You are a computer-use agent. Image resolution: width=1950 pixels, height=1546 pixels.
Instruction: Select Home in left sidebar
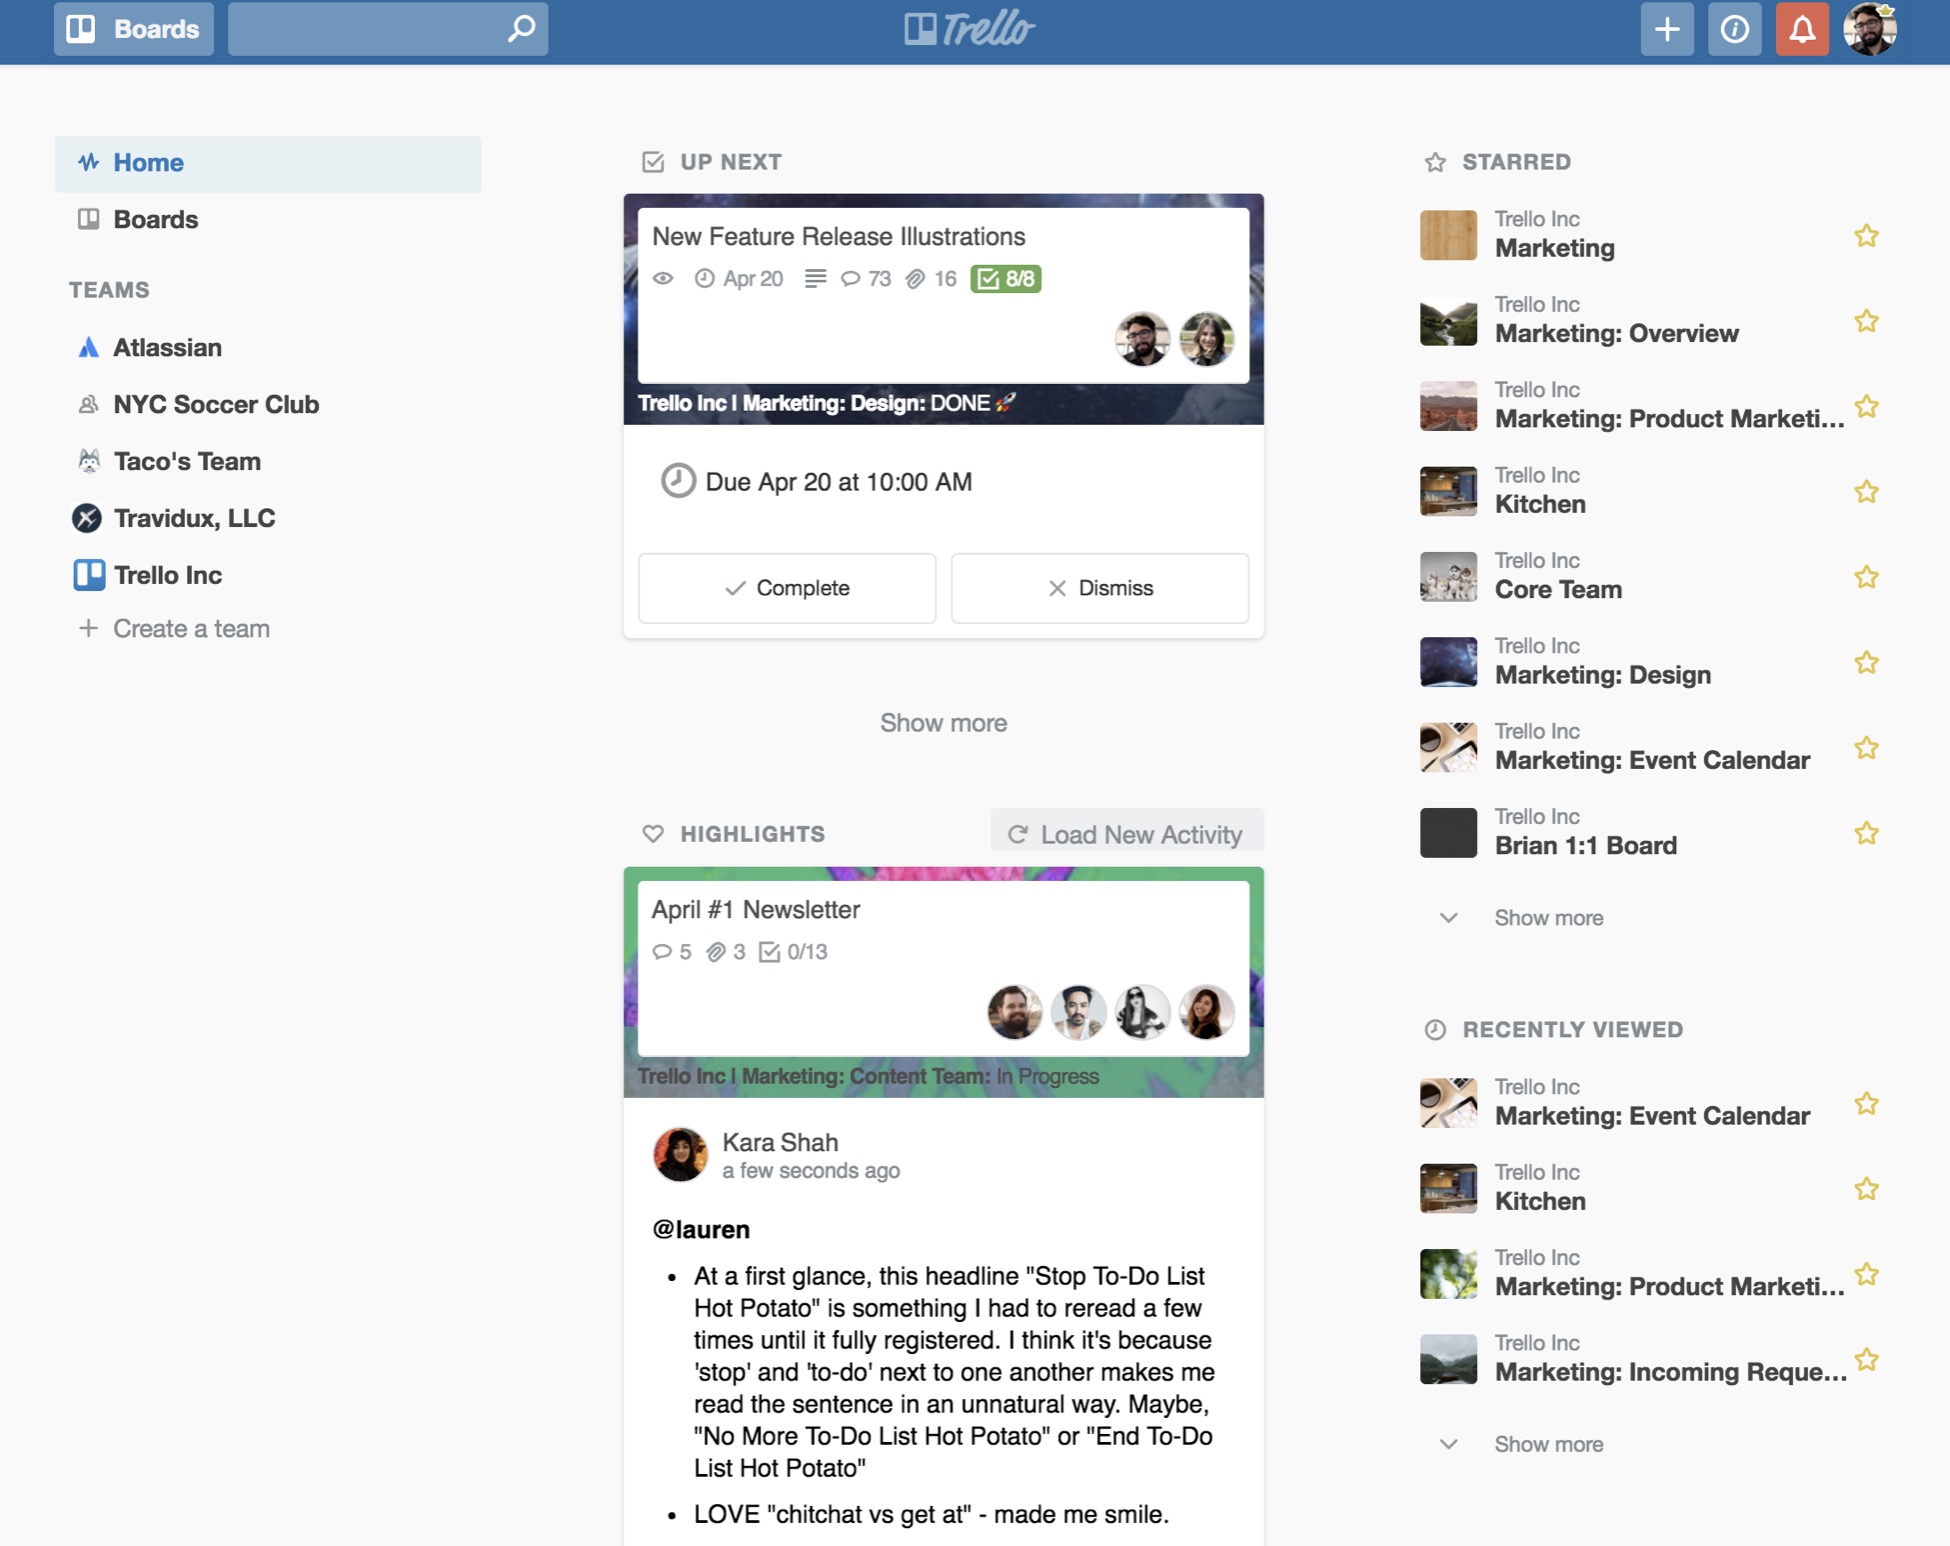(148, 163)
